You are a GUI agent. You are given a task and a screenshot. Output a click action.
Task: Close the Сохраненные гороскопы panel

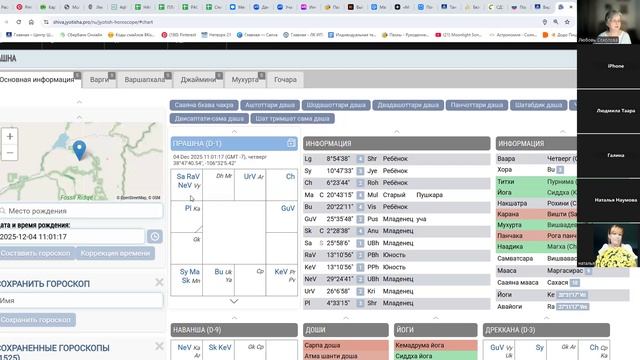click(x=159, y=347)
